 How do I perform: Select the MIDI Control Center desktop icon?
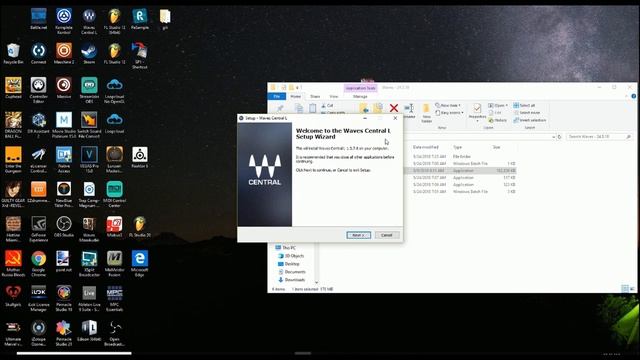click(115, 195)
